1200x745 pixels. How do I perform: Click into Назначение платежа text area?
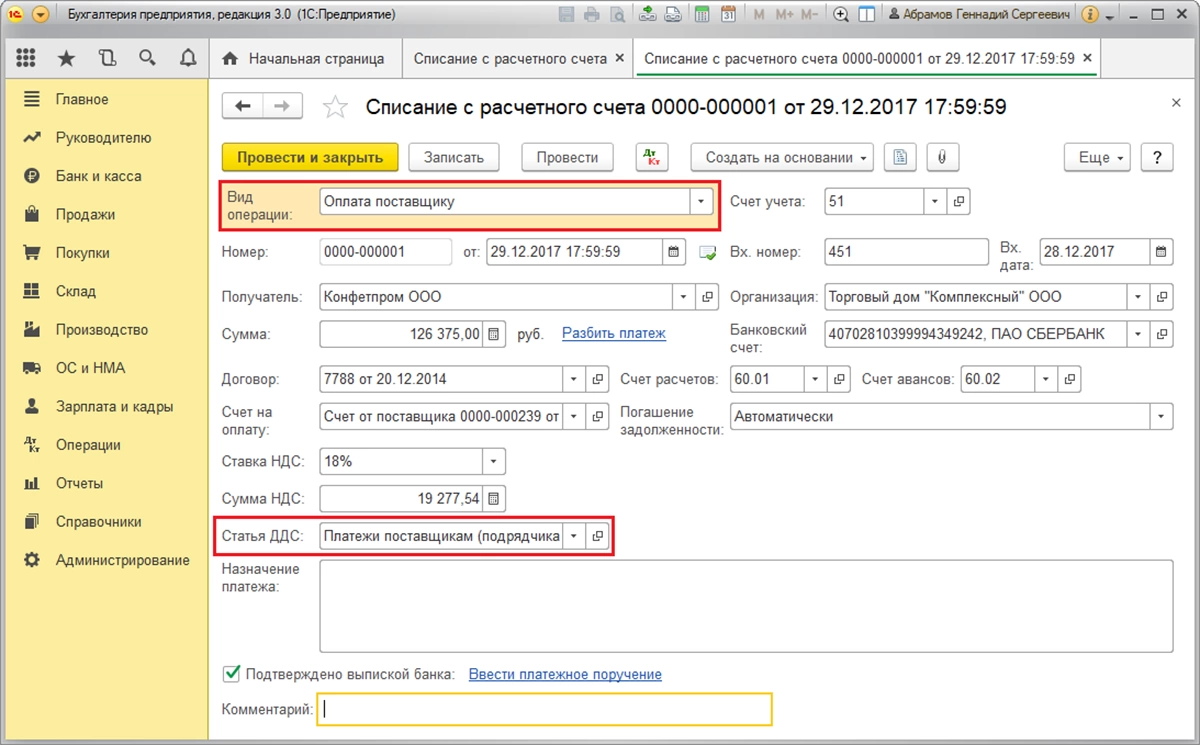746,606
